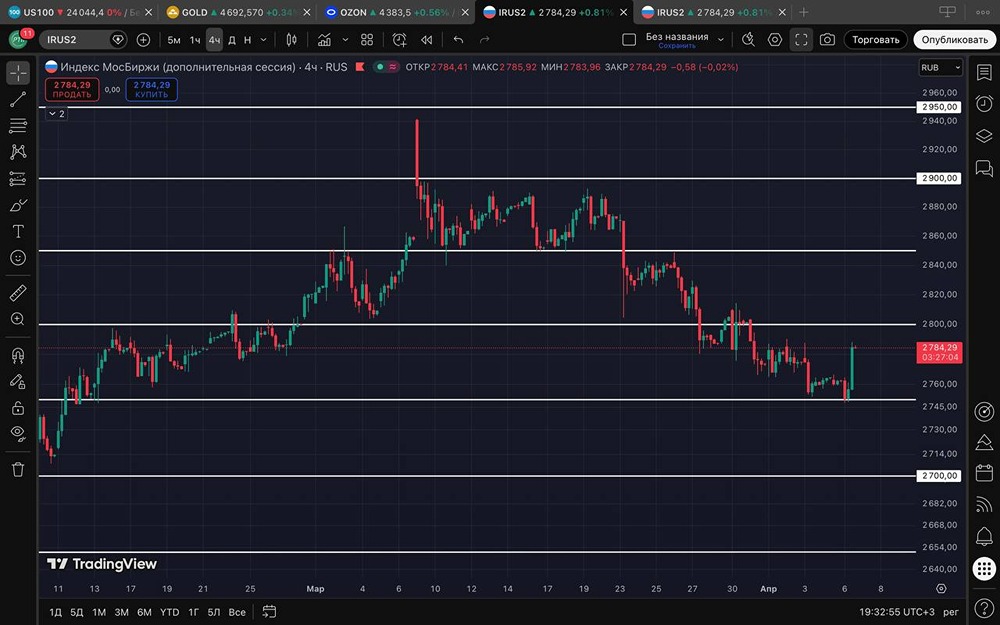Screen dimensions: 1000x625
Task: Enter fullscreen mode
Action: click(801, 40)
